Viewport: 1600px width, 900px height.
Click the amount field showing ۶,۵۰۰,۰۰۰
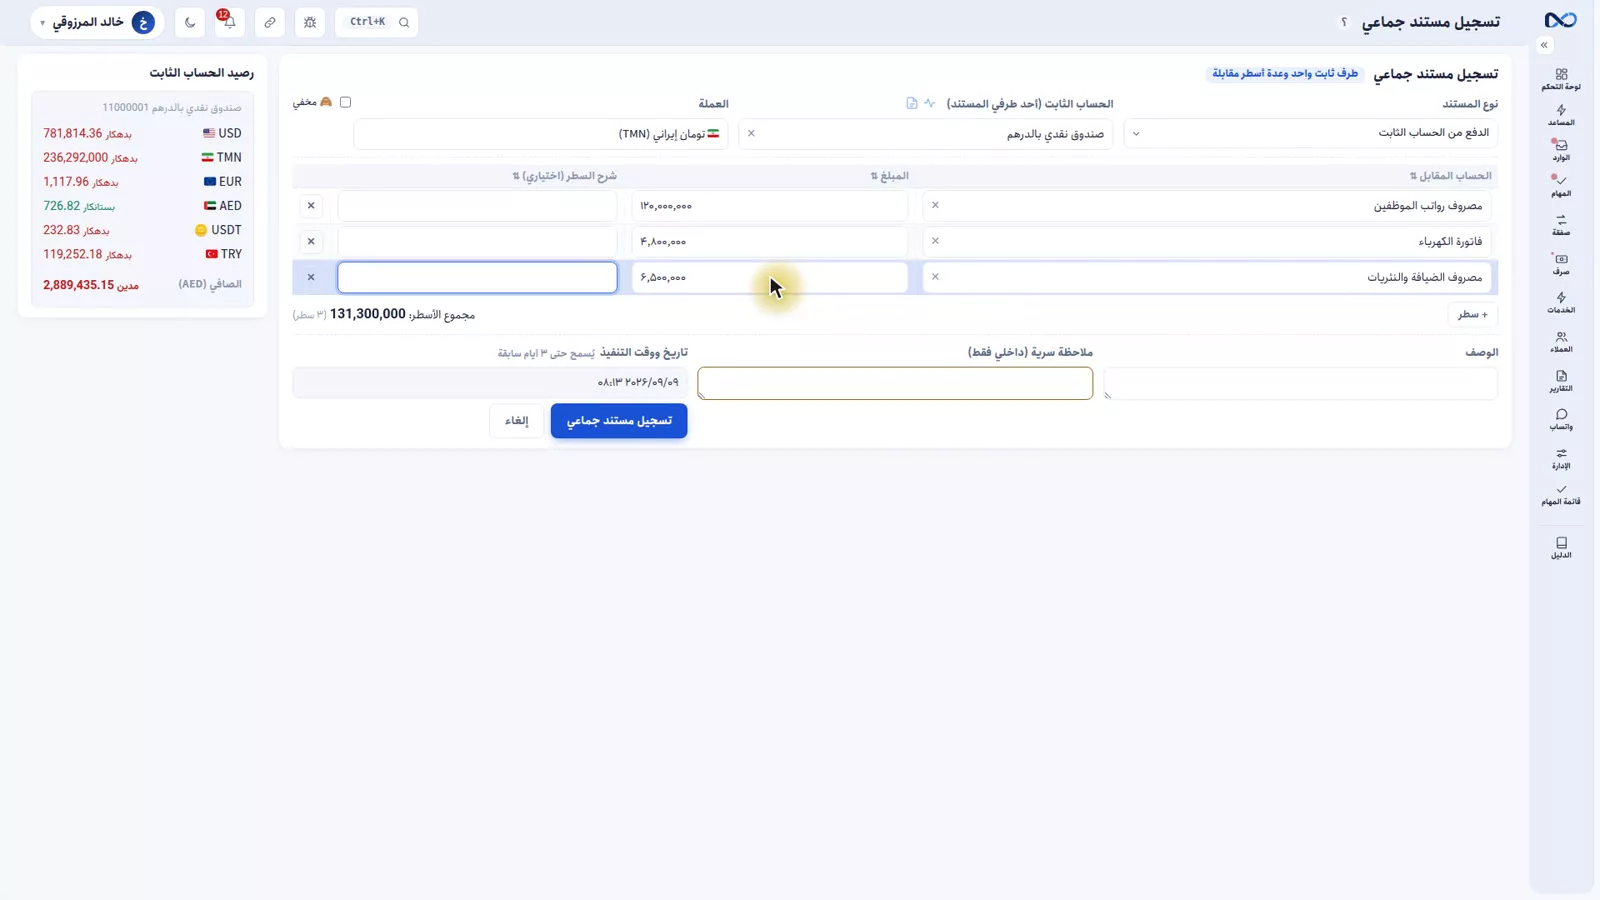(x=770, y=277)
